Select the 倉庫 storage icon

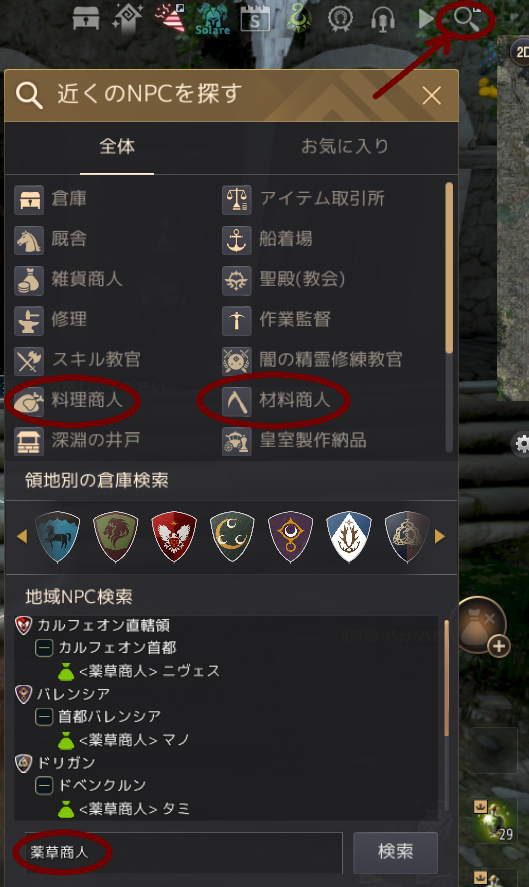pyautogui.click(x=29, y=199)
